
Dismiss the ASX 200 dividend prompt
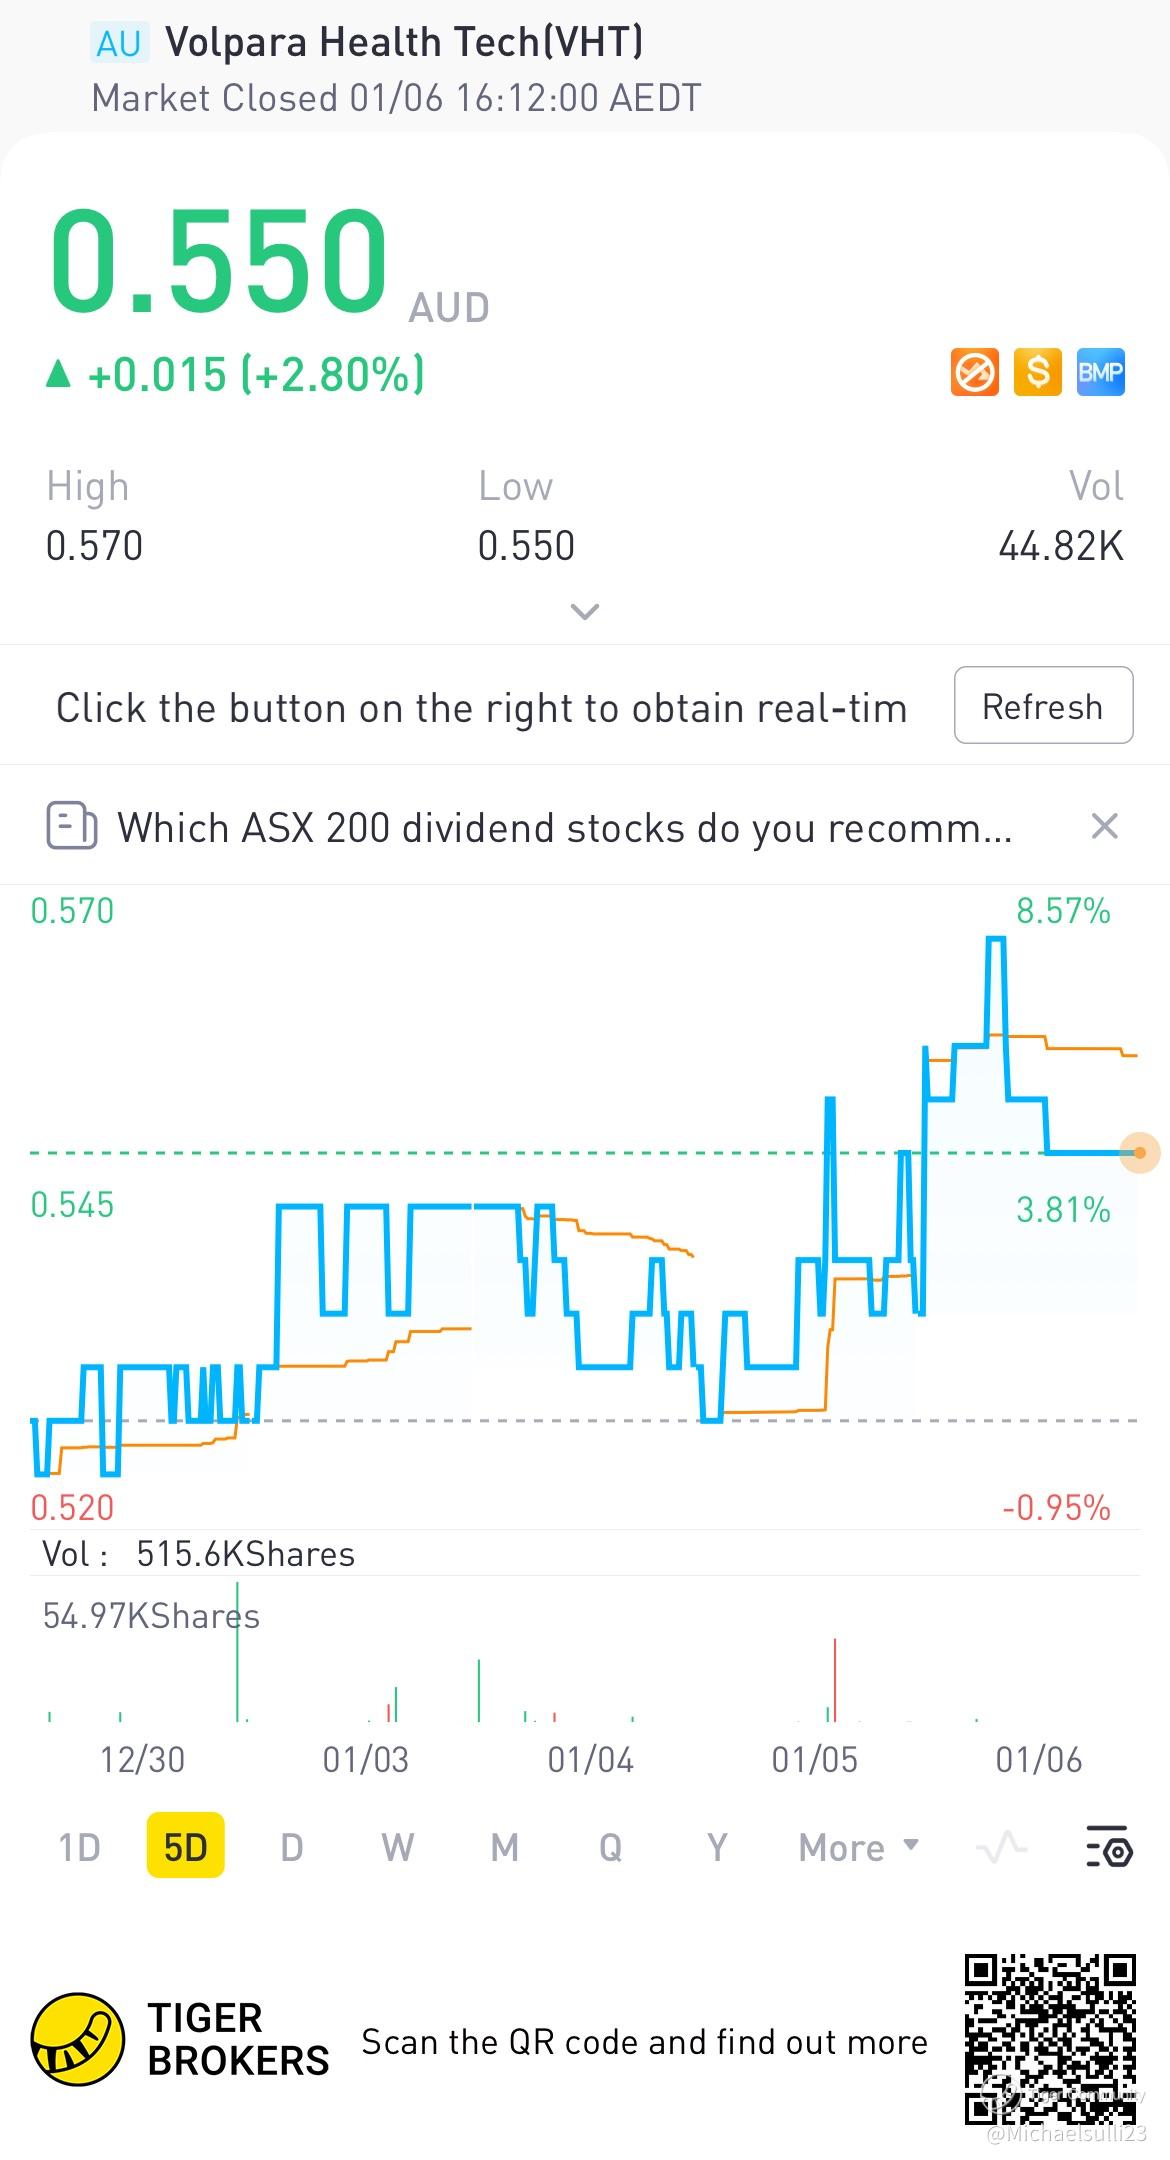click(1104, 827)
